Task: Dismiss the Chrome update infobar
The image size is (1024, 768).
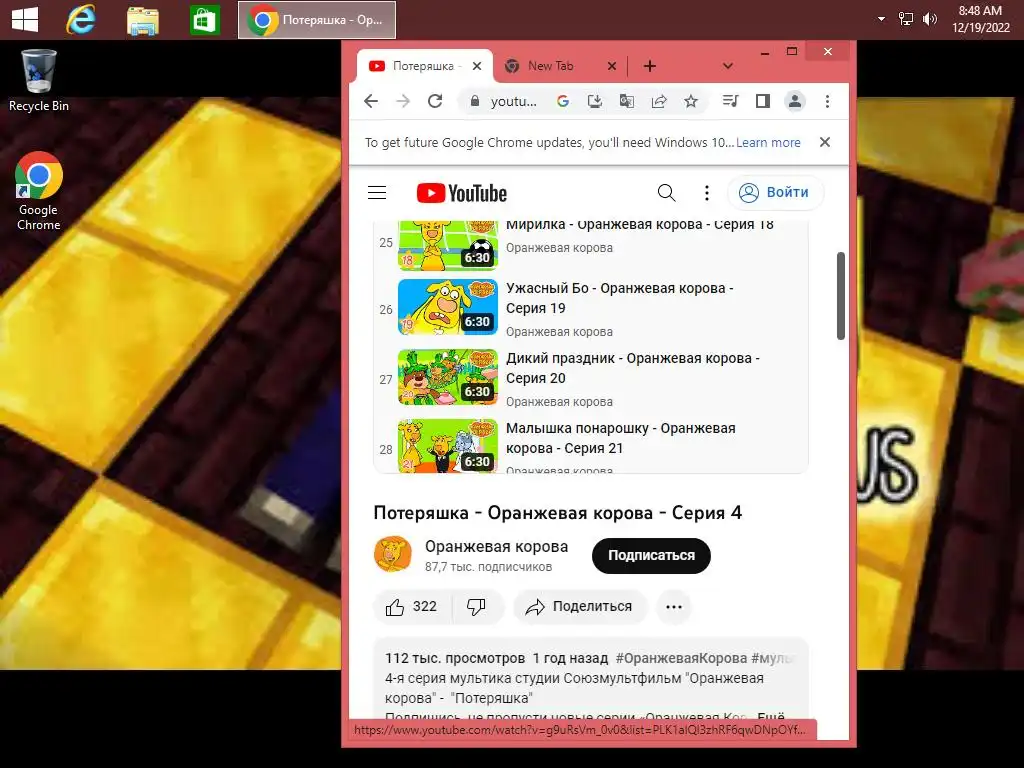Action: coord(825,142)
